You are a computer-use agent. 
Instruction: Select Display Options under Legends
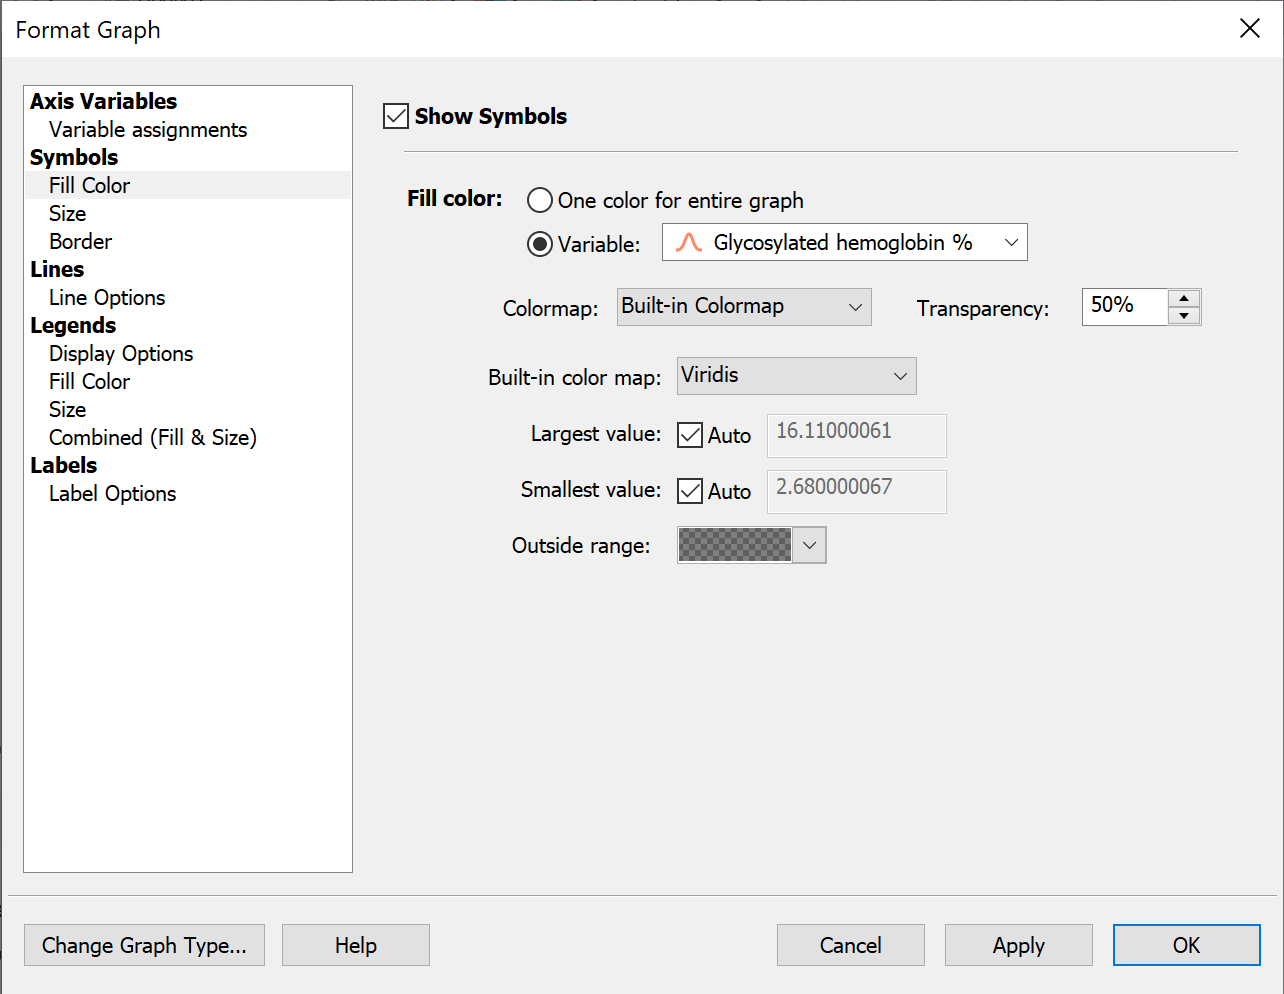tap(120, 353)
